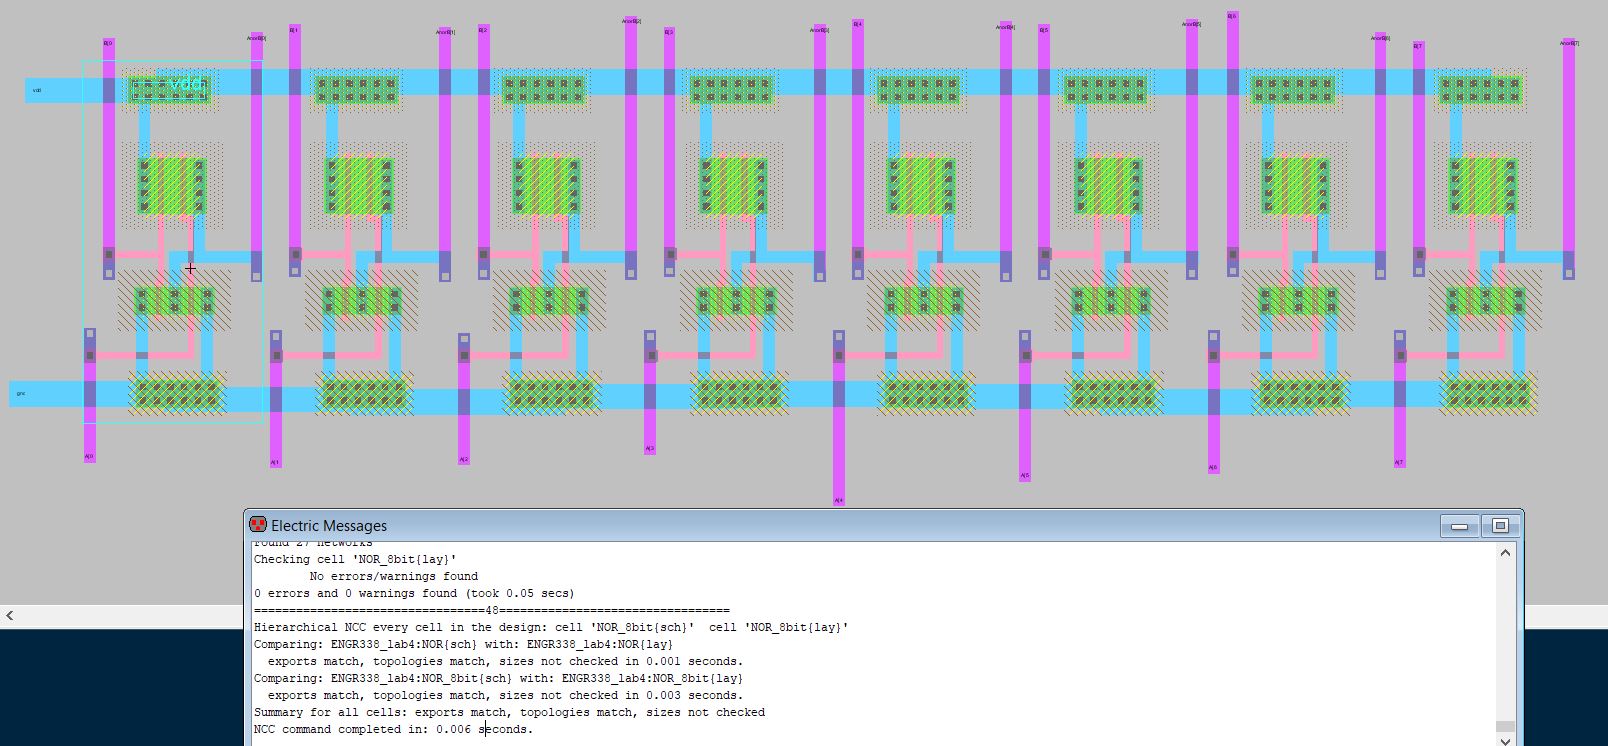Screen dimensions: 1608x746
Task: Click the B[0] input pin label
Action: [x=108, y=43]
